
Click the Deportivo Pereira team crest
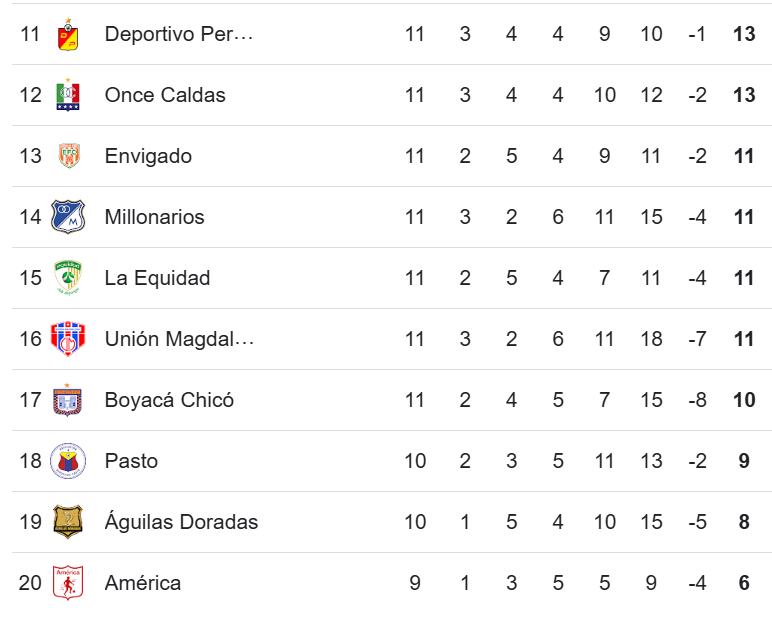68,34
